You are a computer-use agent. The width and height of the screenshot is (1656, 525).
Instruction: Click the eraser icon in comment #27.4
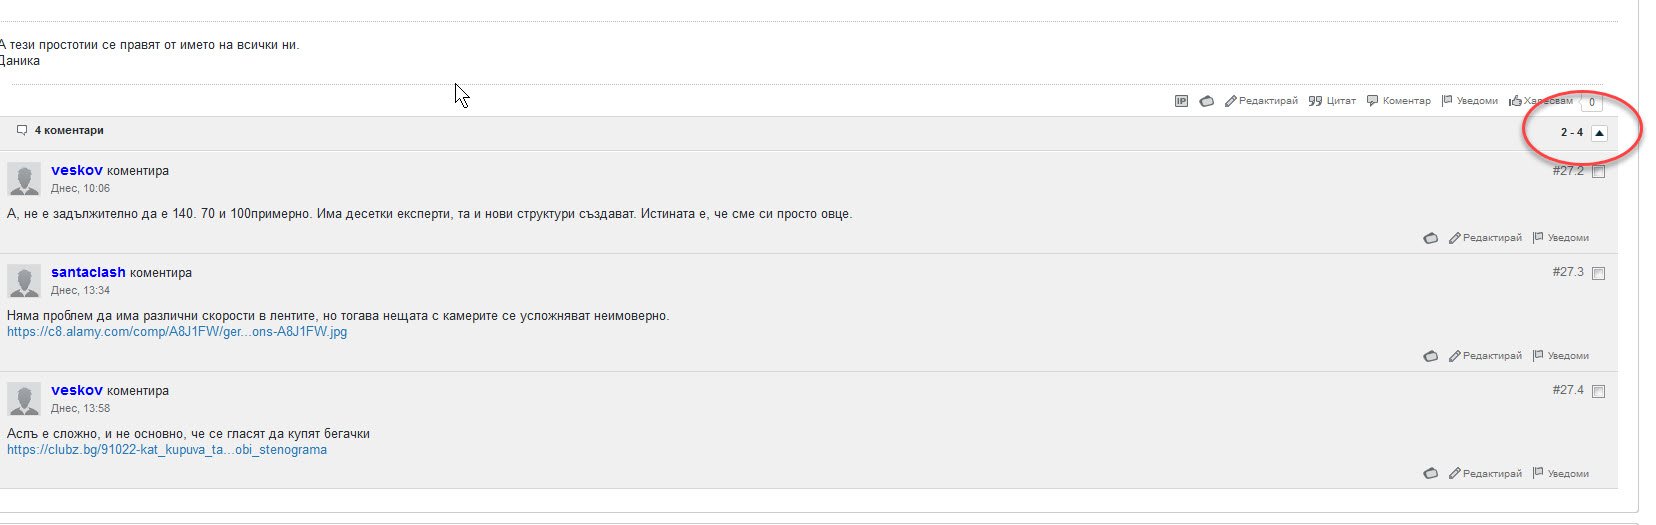coord(1431,474)
